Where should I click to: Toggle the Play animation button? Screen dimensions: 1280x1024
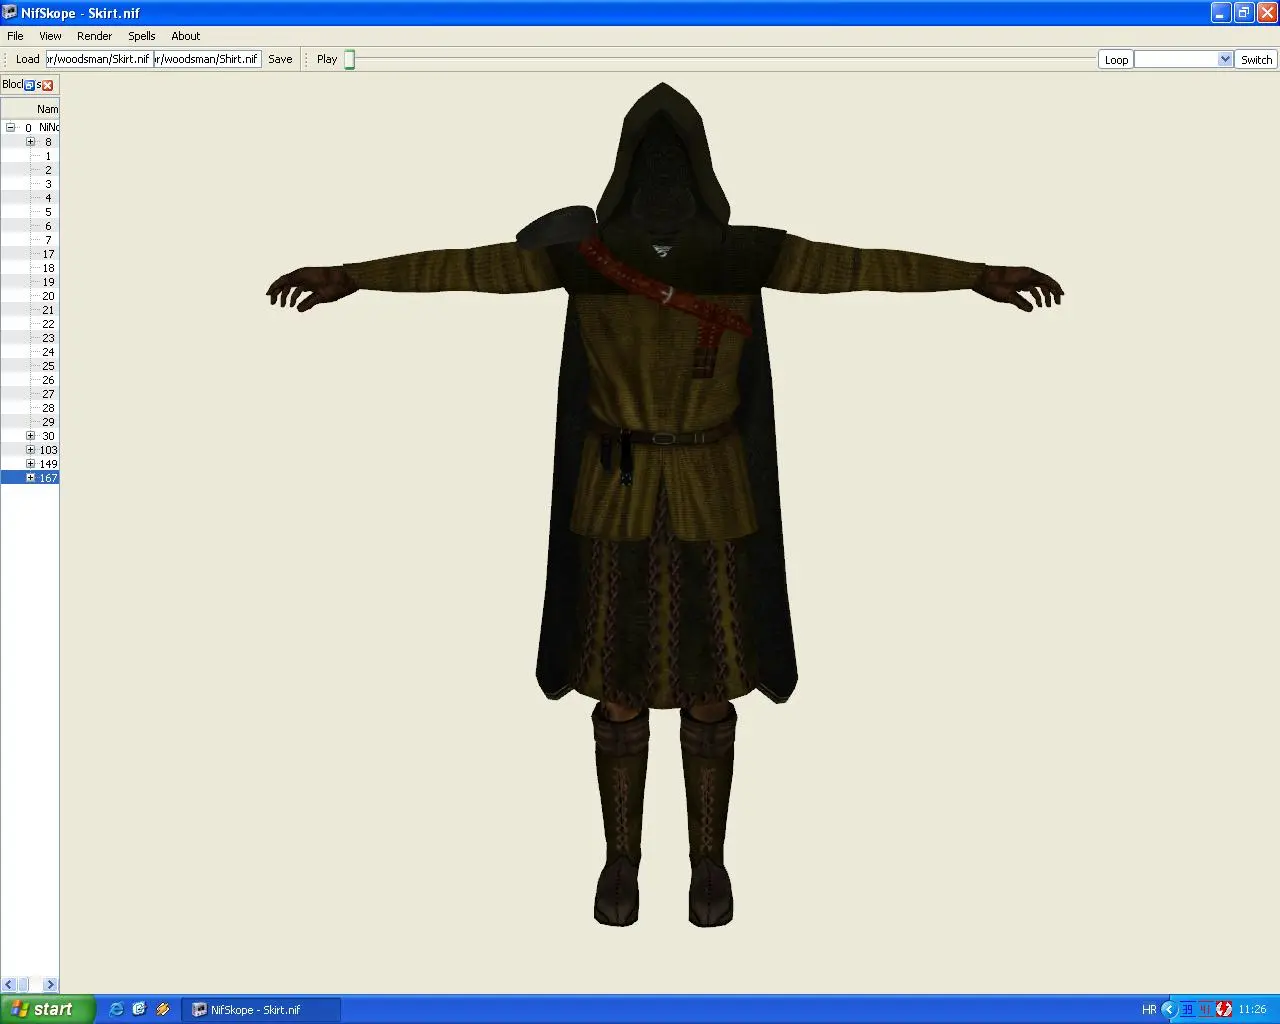[x=327, y=59]
